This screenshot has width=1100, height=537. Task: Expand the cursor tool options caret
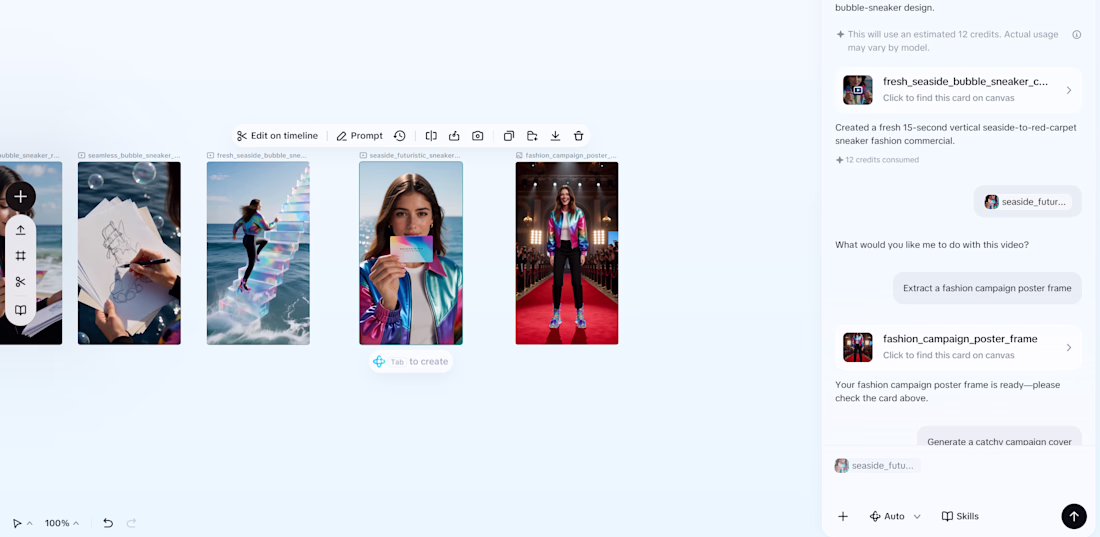[29, 523]
